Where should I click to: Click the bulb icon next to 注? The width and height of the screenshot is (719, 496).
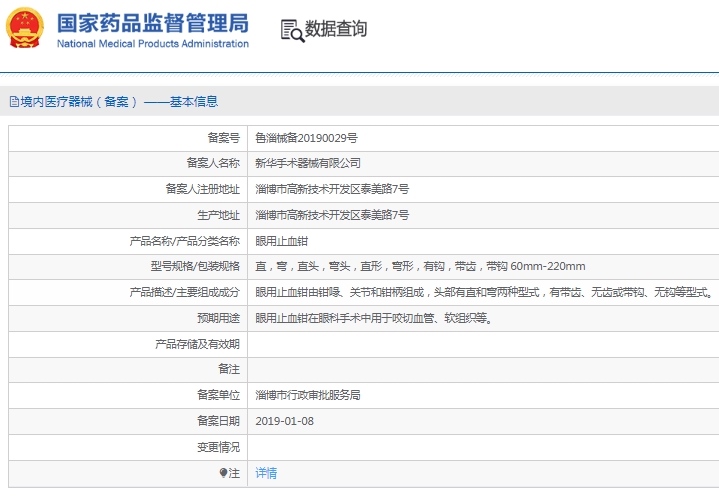pos(223,473)
